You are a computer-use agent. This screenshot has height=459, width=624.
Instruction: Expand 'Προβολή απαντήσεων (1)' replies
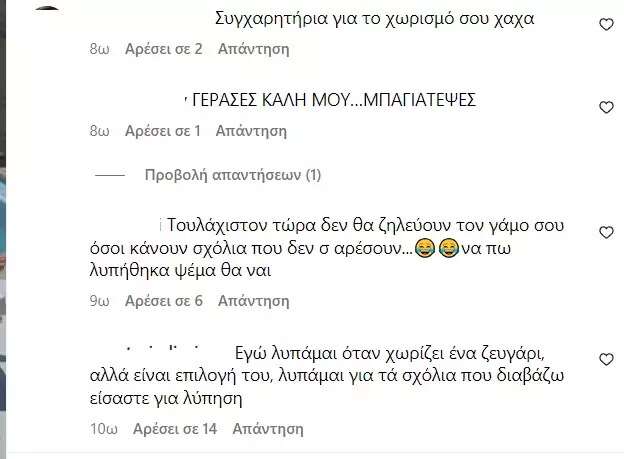tap(233, 175)
